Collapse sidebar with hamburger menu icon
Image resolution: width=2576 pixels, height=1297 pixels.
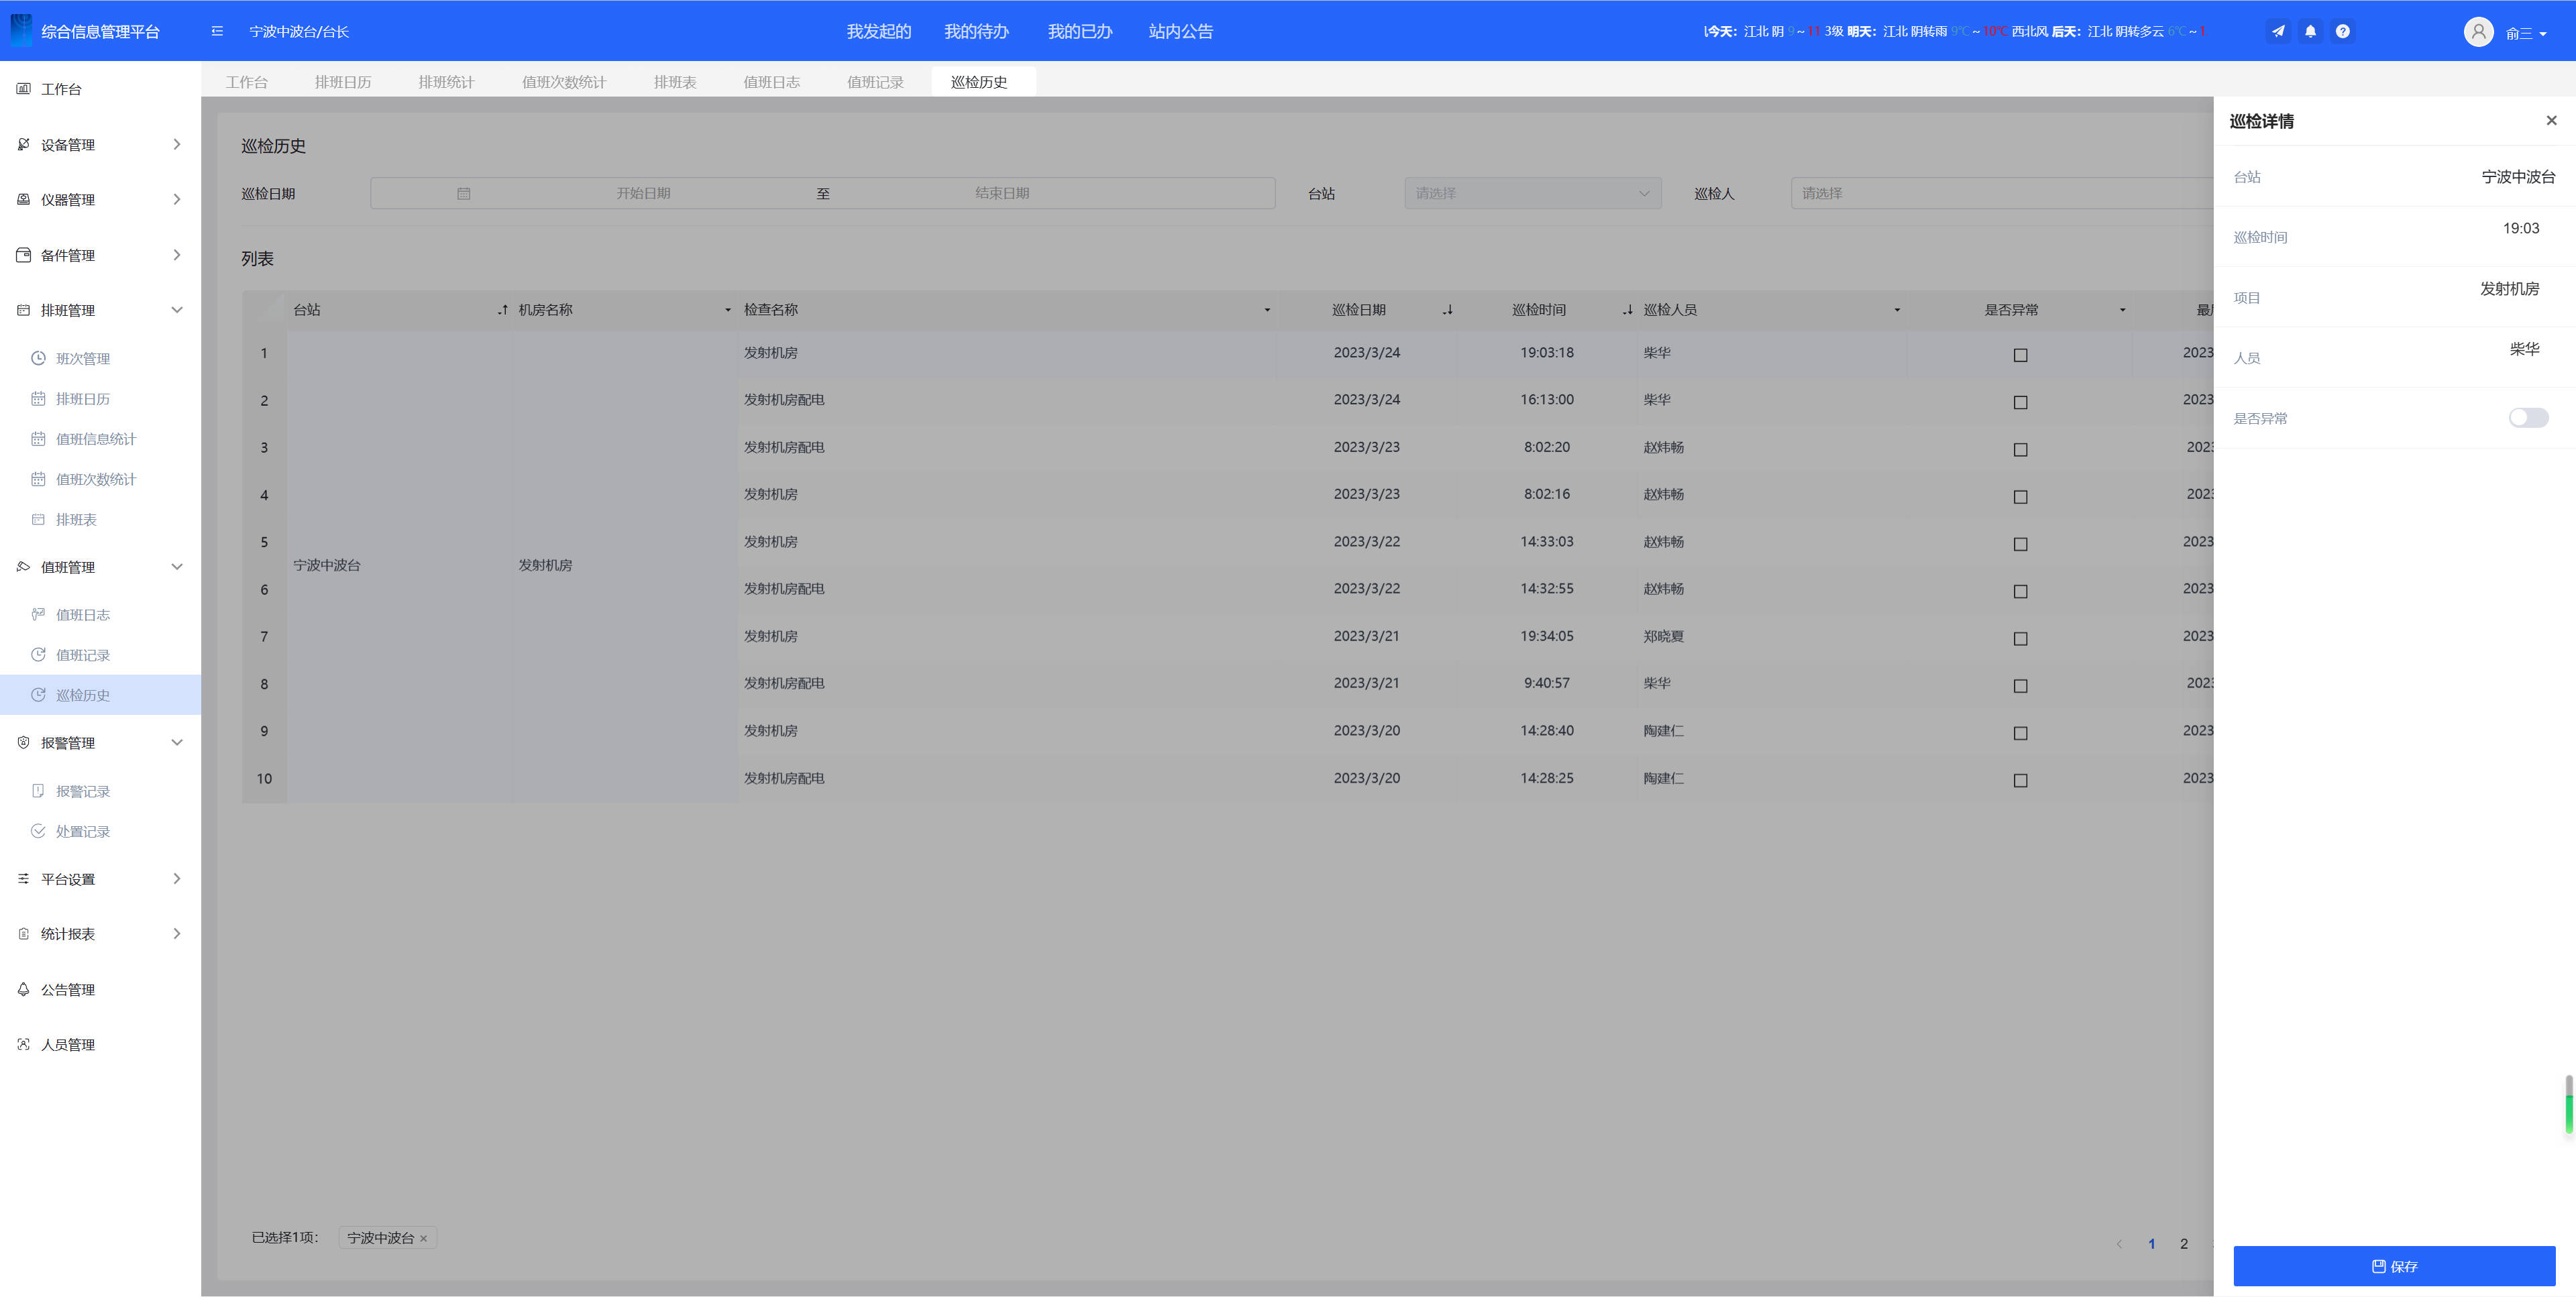(217, 31)
